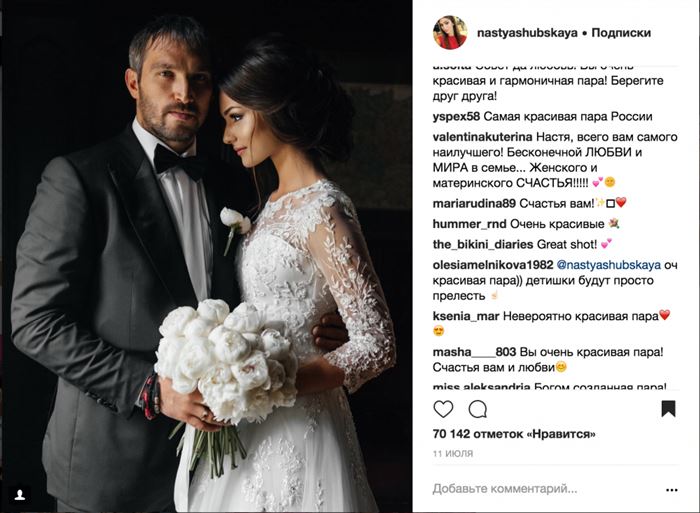Open the nastyashubskaya username in the header

pyautogui.click(x=527, y=33)
